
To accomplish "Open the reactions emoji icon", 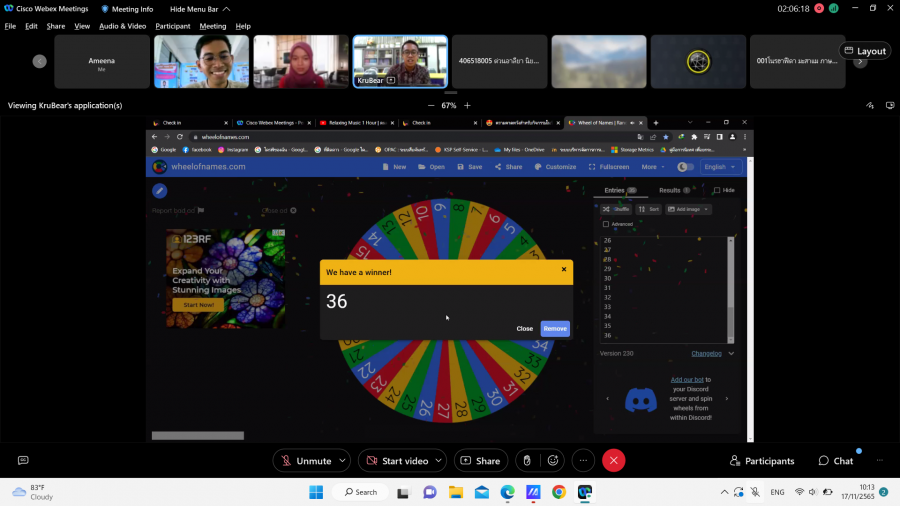I will [x=553, y=460].
